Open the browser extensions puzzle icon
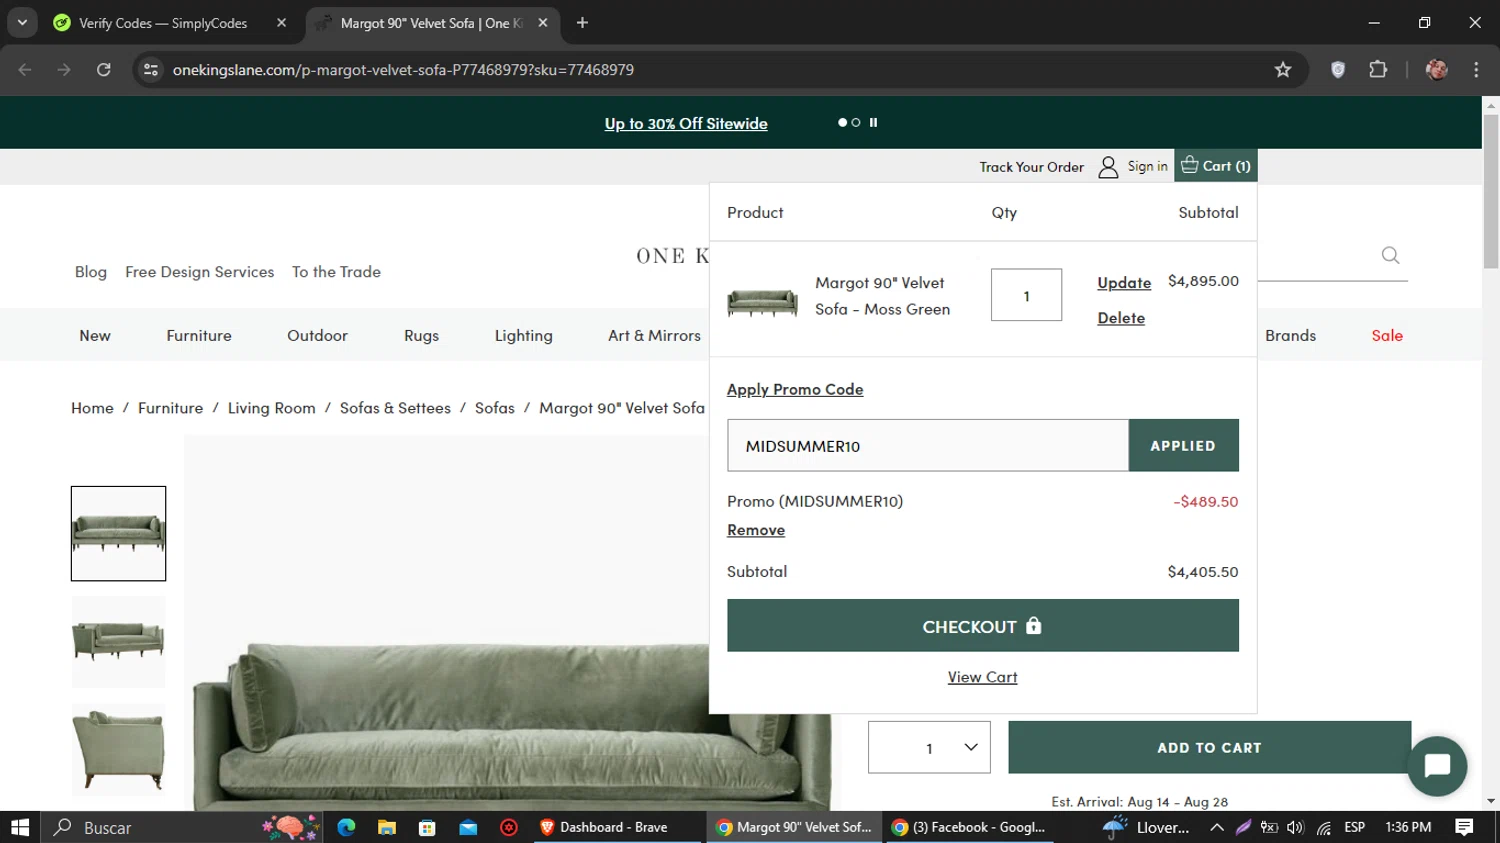Viewport: 1500px width, 843px height. [x=1378, y=70]
